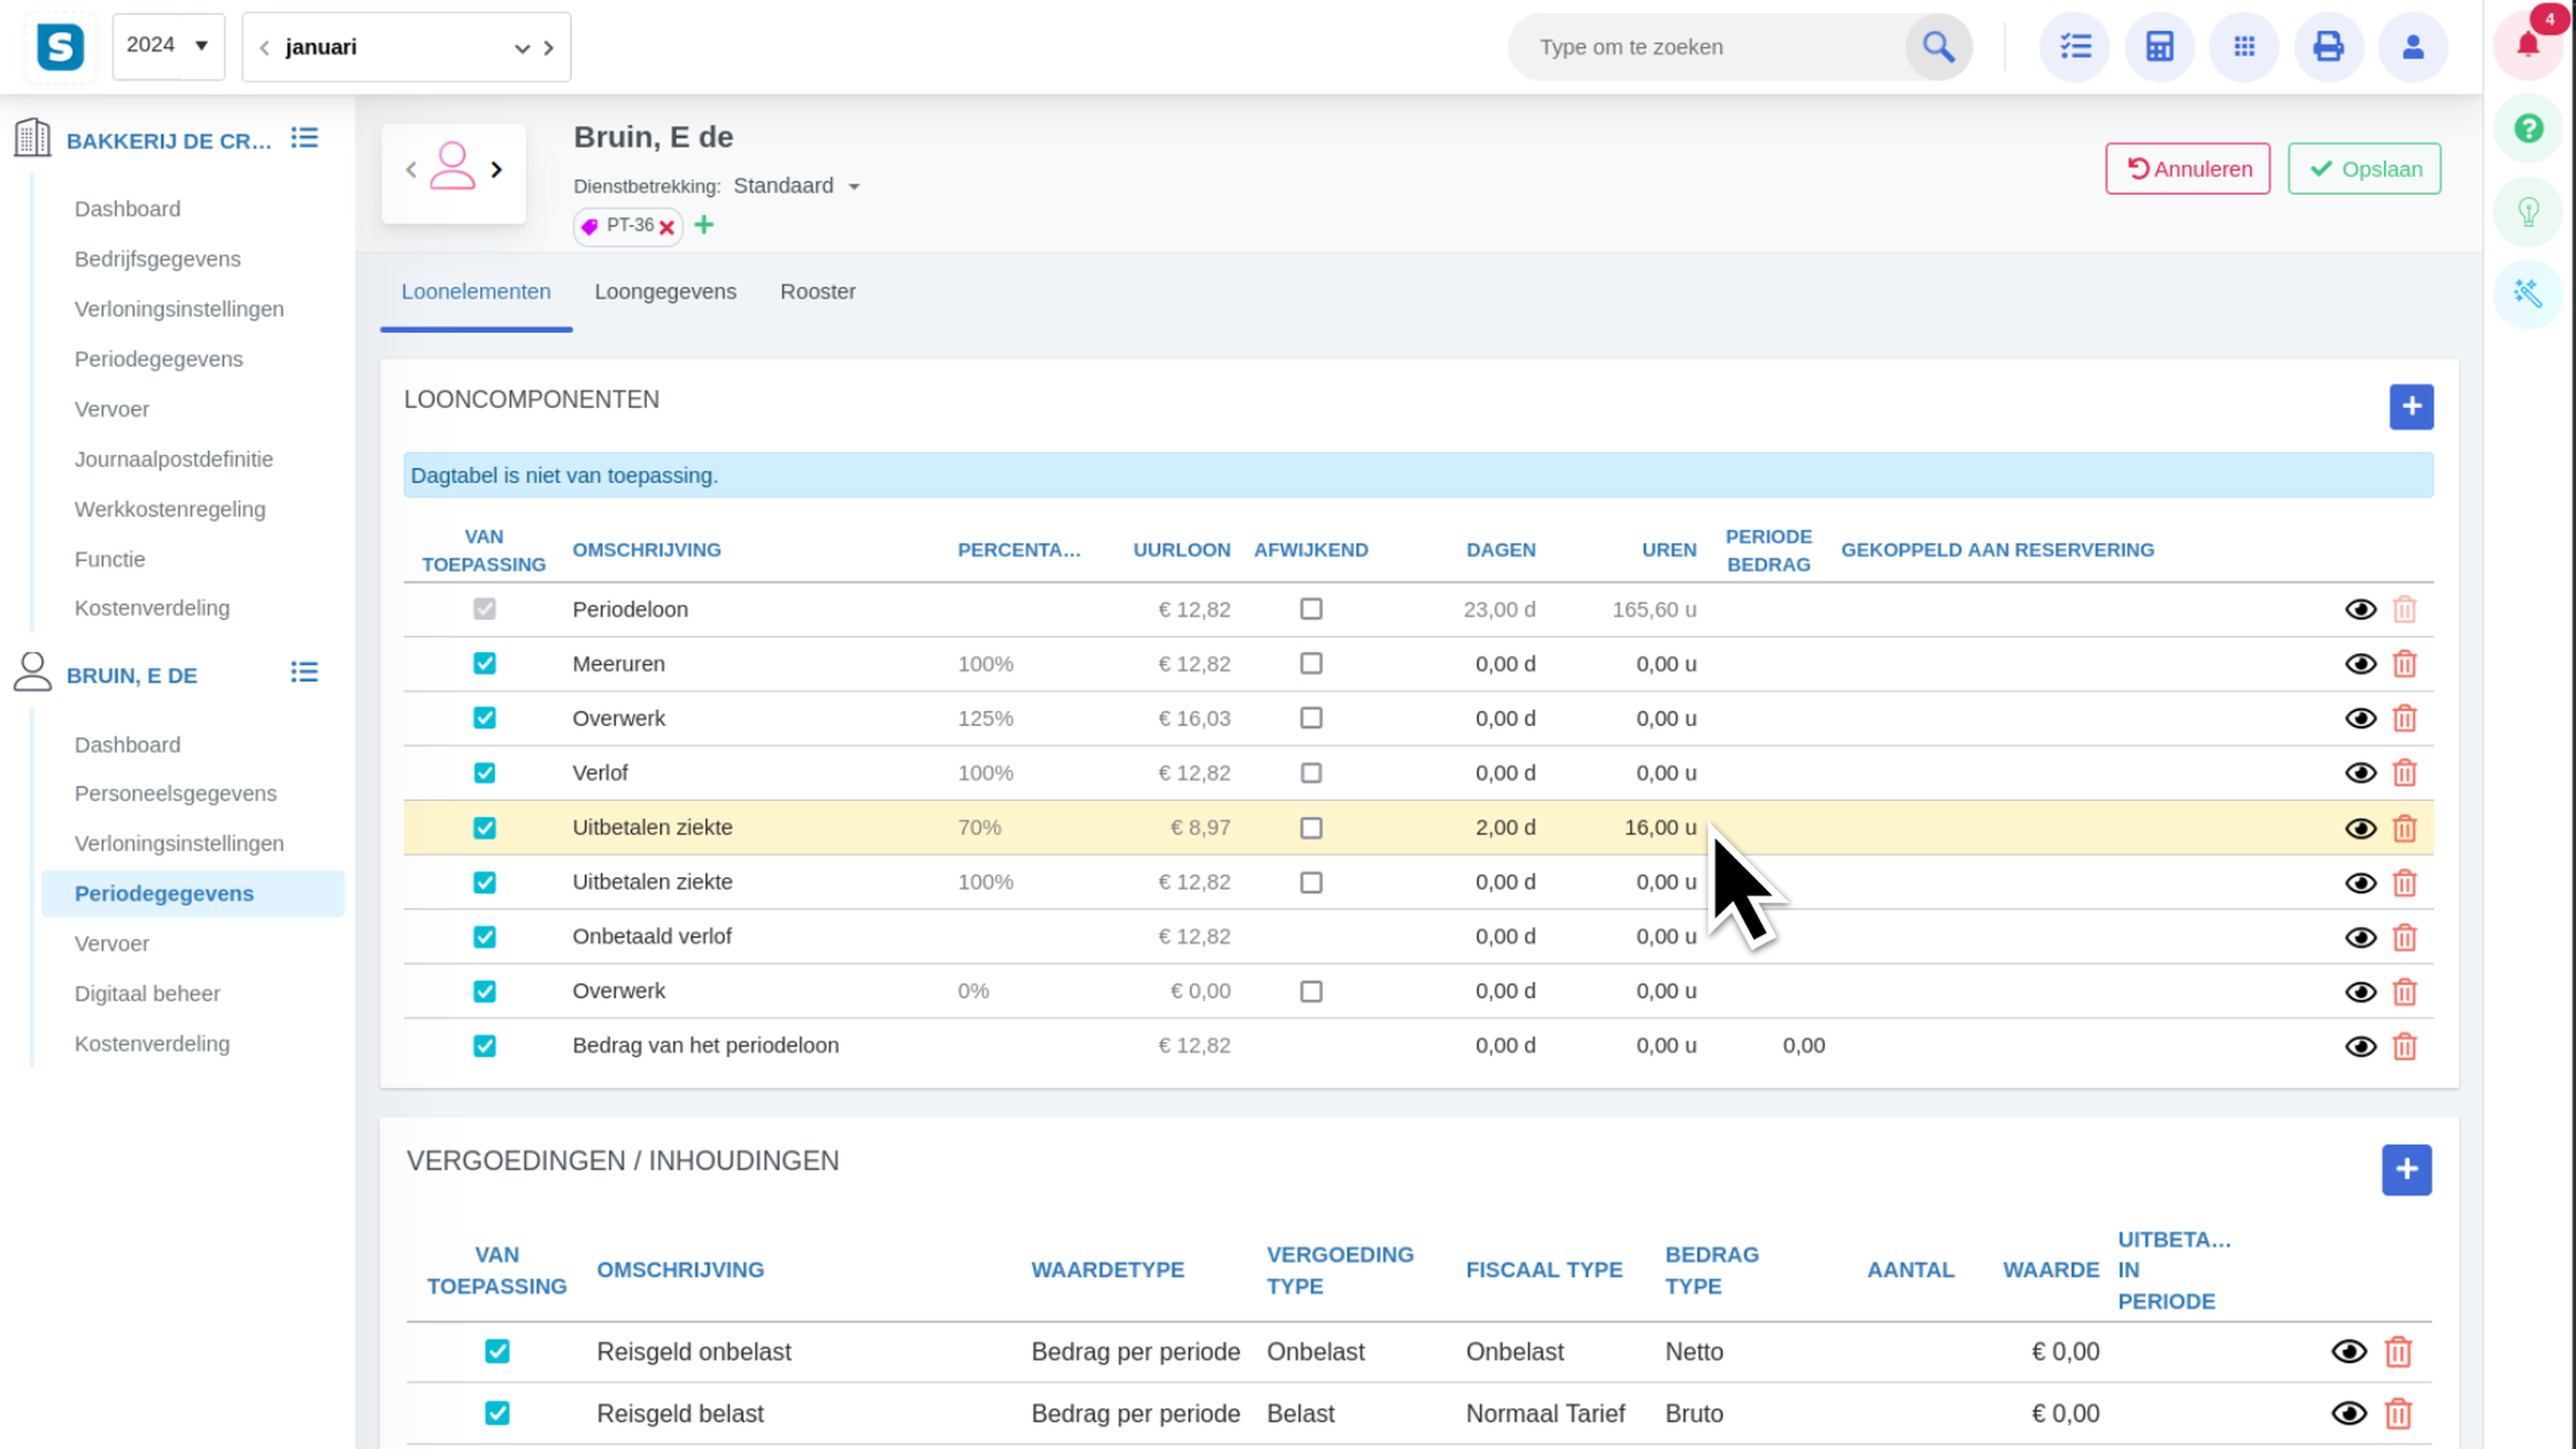Add a new looncomponent
Image resolution: width=2576 pixels, height=1449 pixels.
pos(2411,407)
